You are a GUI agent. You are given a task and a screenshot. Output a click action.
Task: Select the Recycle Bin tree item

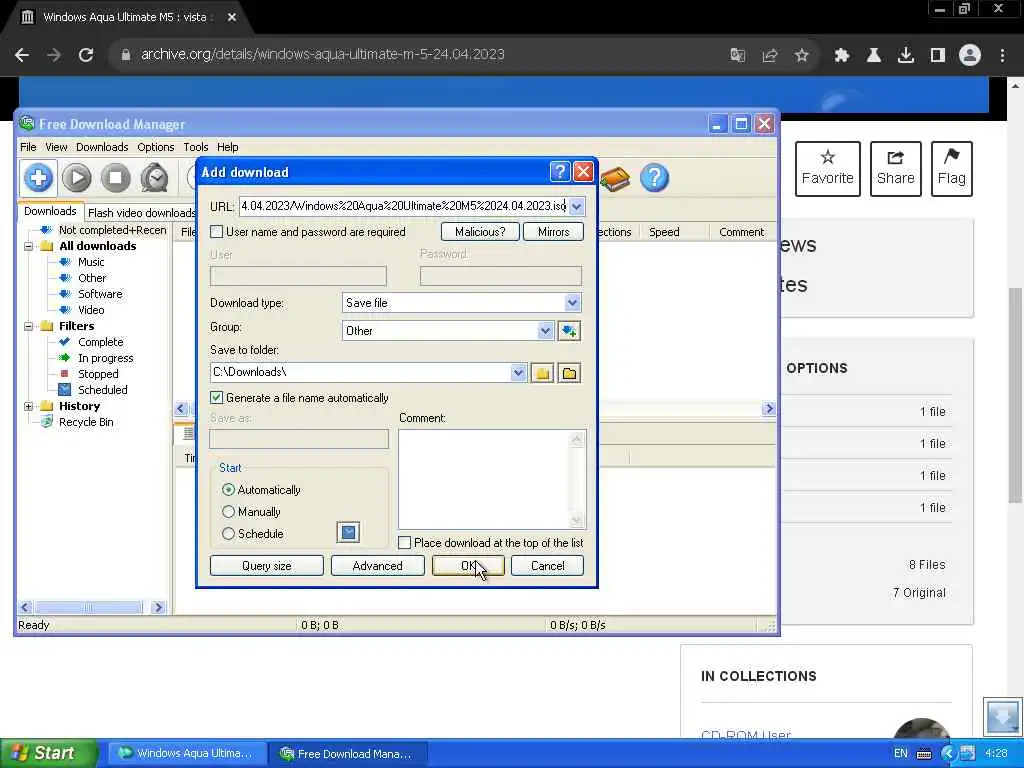tap(86, 422)
